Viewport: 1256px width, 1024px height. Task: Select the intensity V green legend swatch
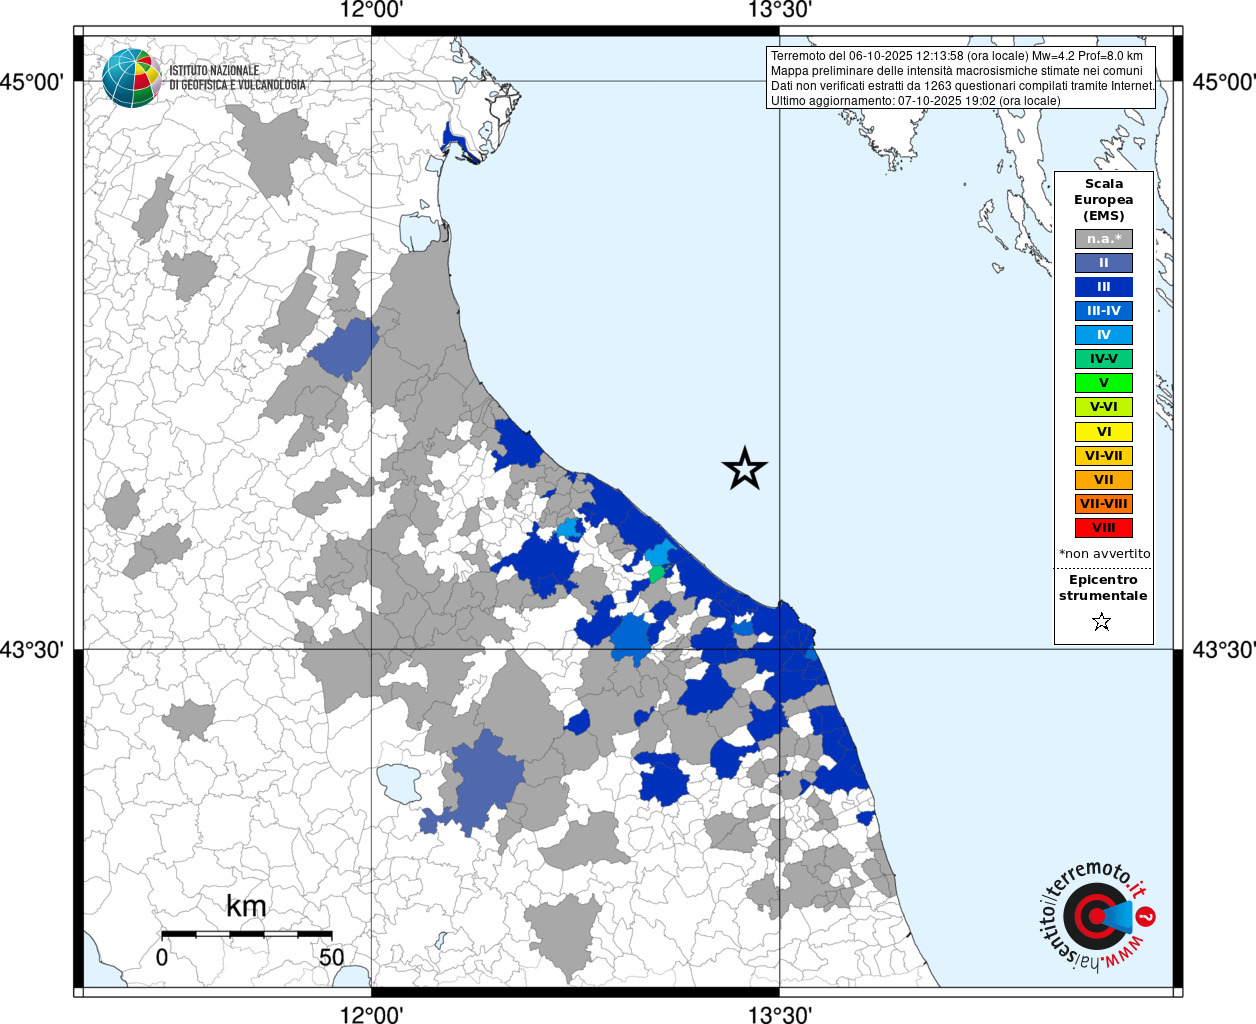point(1104,383)
